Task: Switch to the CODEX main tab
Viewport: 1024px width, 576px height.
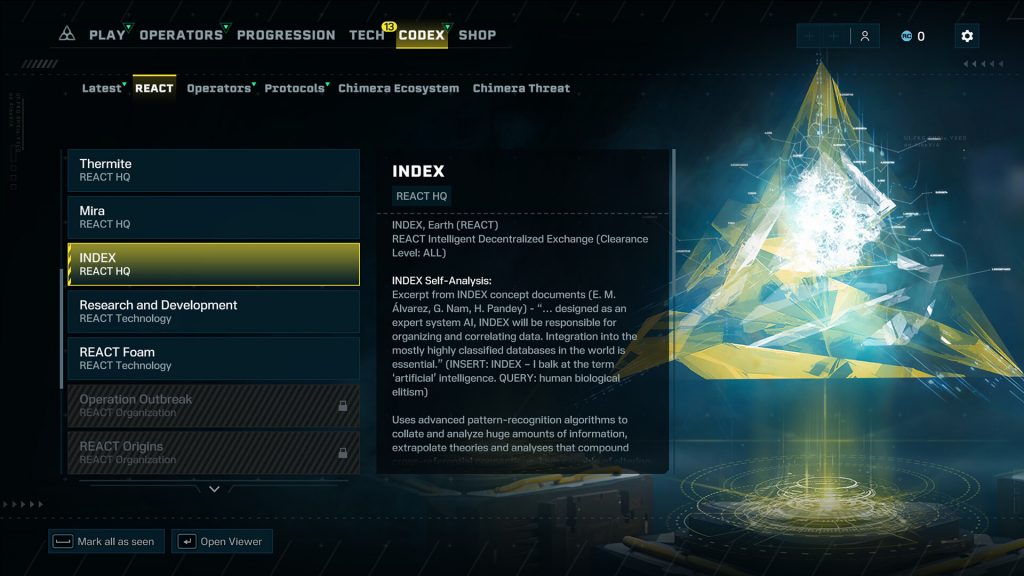Action: click(421, 35)
